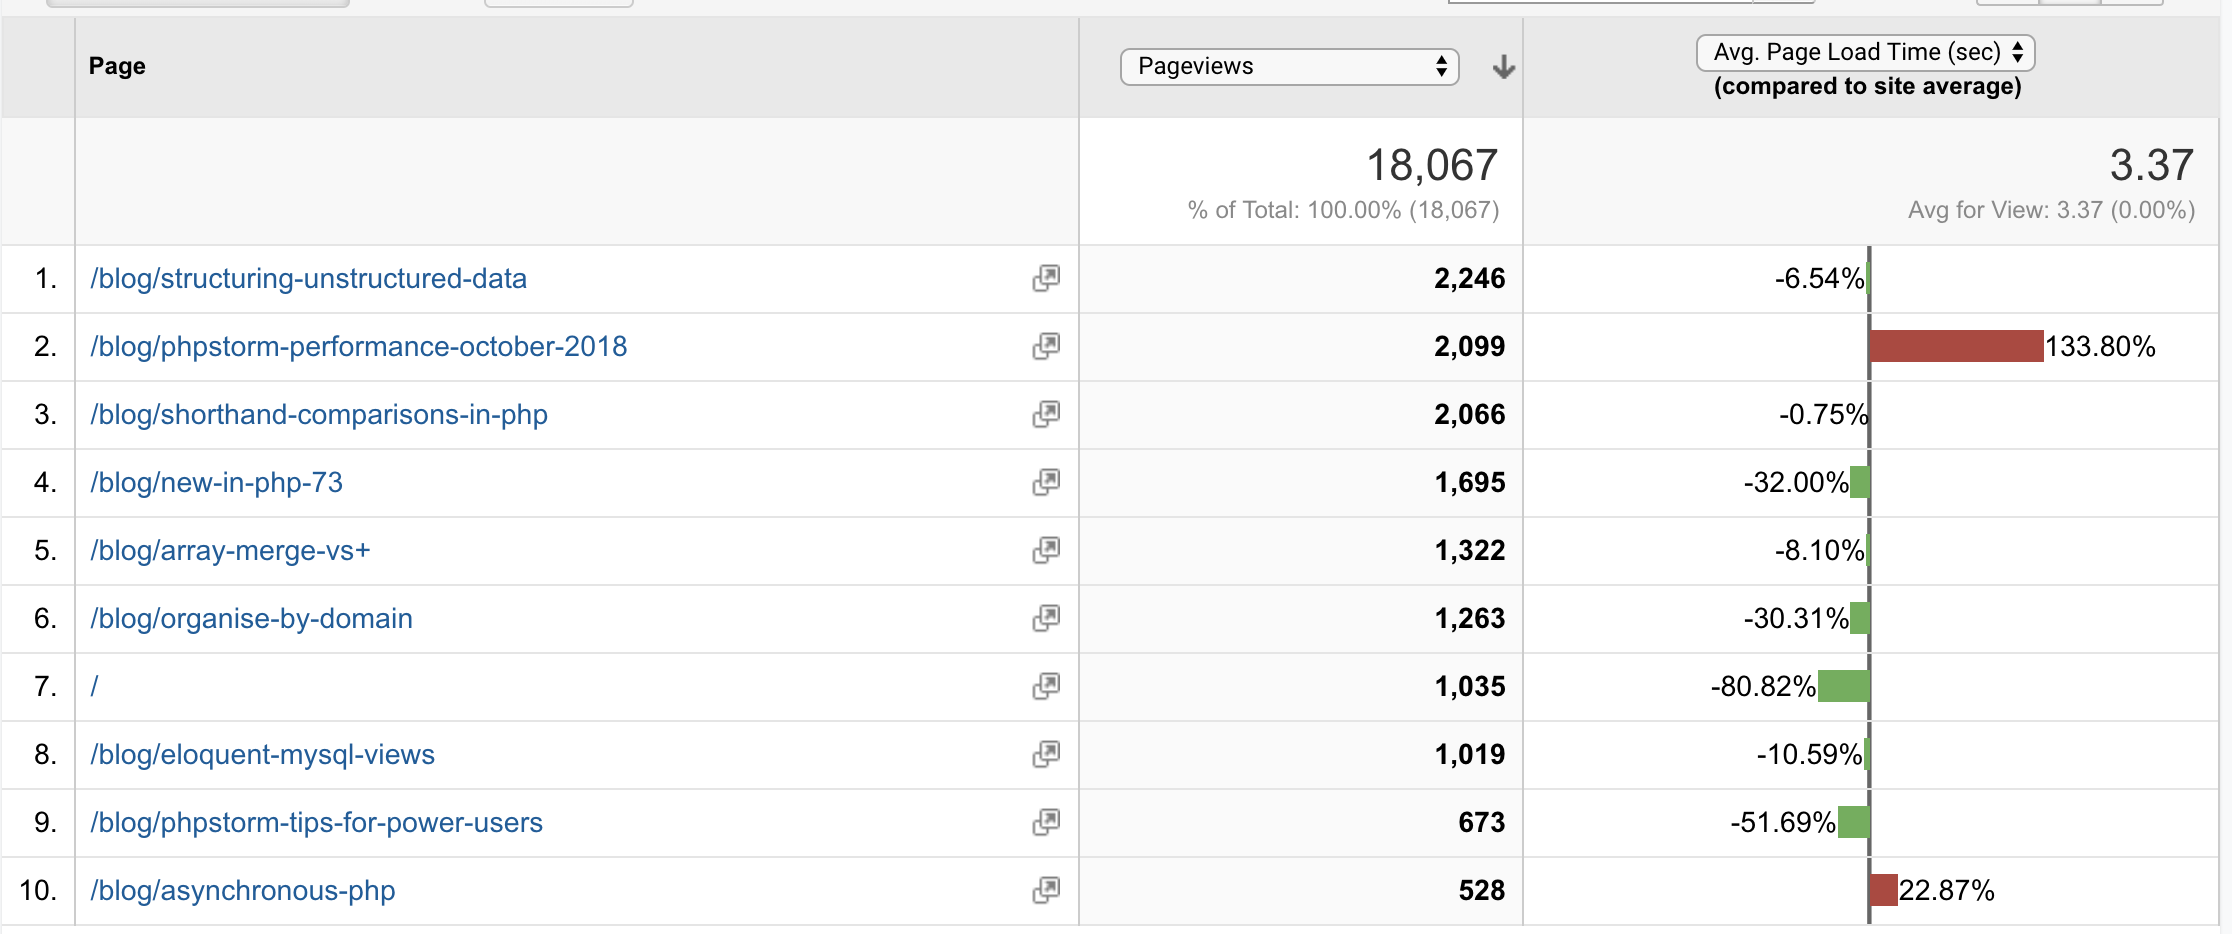Click the red 22.87% load time bar
The width and height of the screenshot is (2232, 934).
click(1884, 890)
